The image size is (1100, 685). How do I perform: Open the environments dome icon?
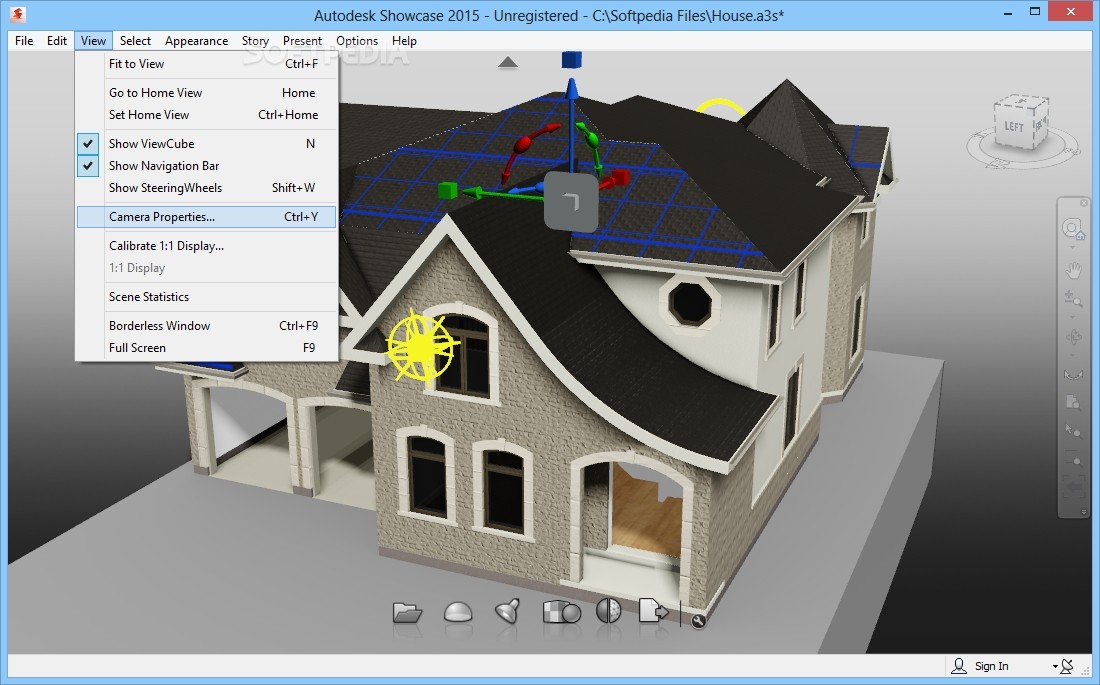[x=458, y=611]
